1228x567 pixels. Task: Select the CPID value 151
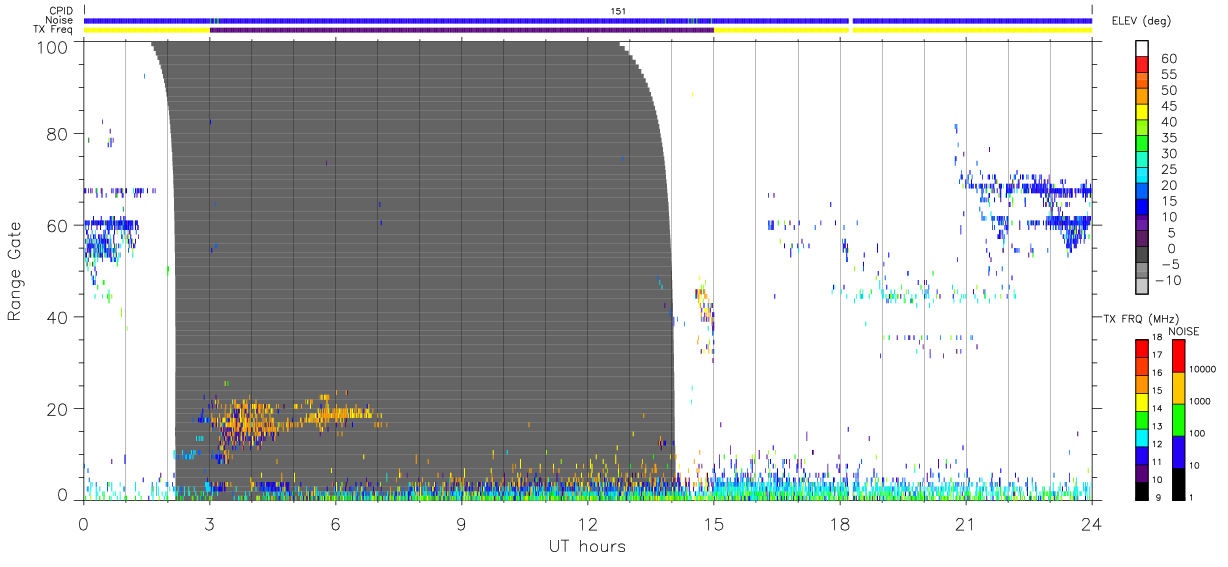pyautogui.click(x=618, y=11)
